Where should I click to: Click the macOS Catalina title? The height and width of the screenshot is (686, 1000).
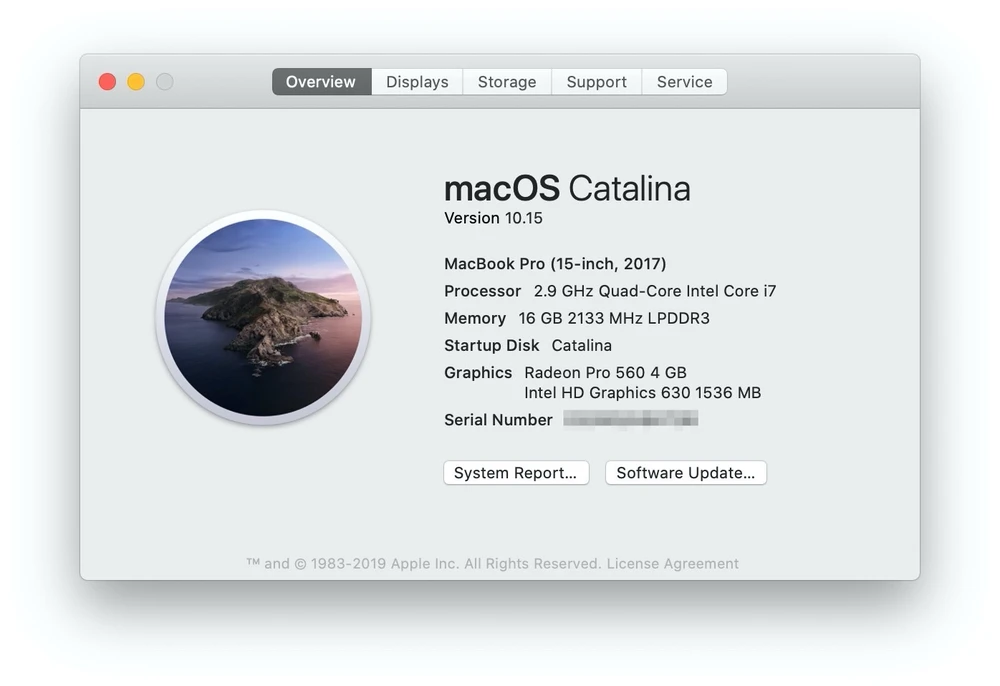coord(567,188)
